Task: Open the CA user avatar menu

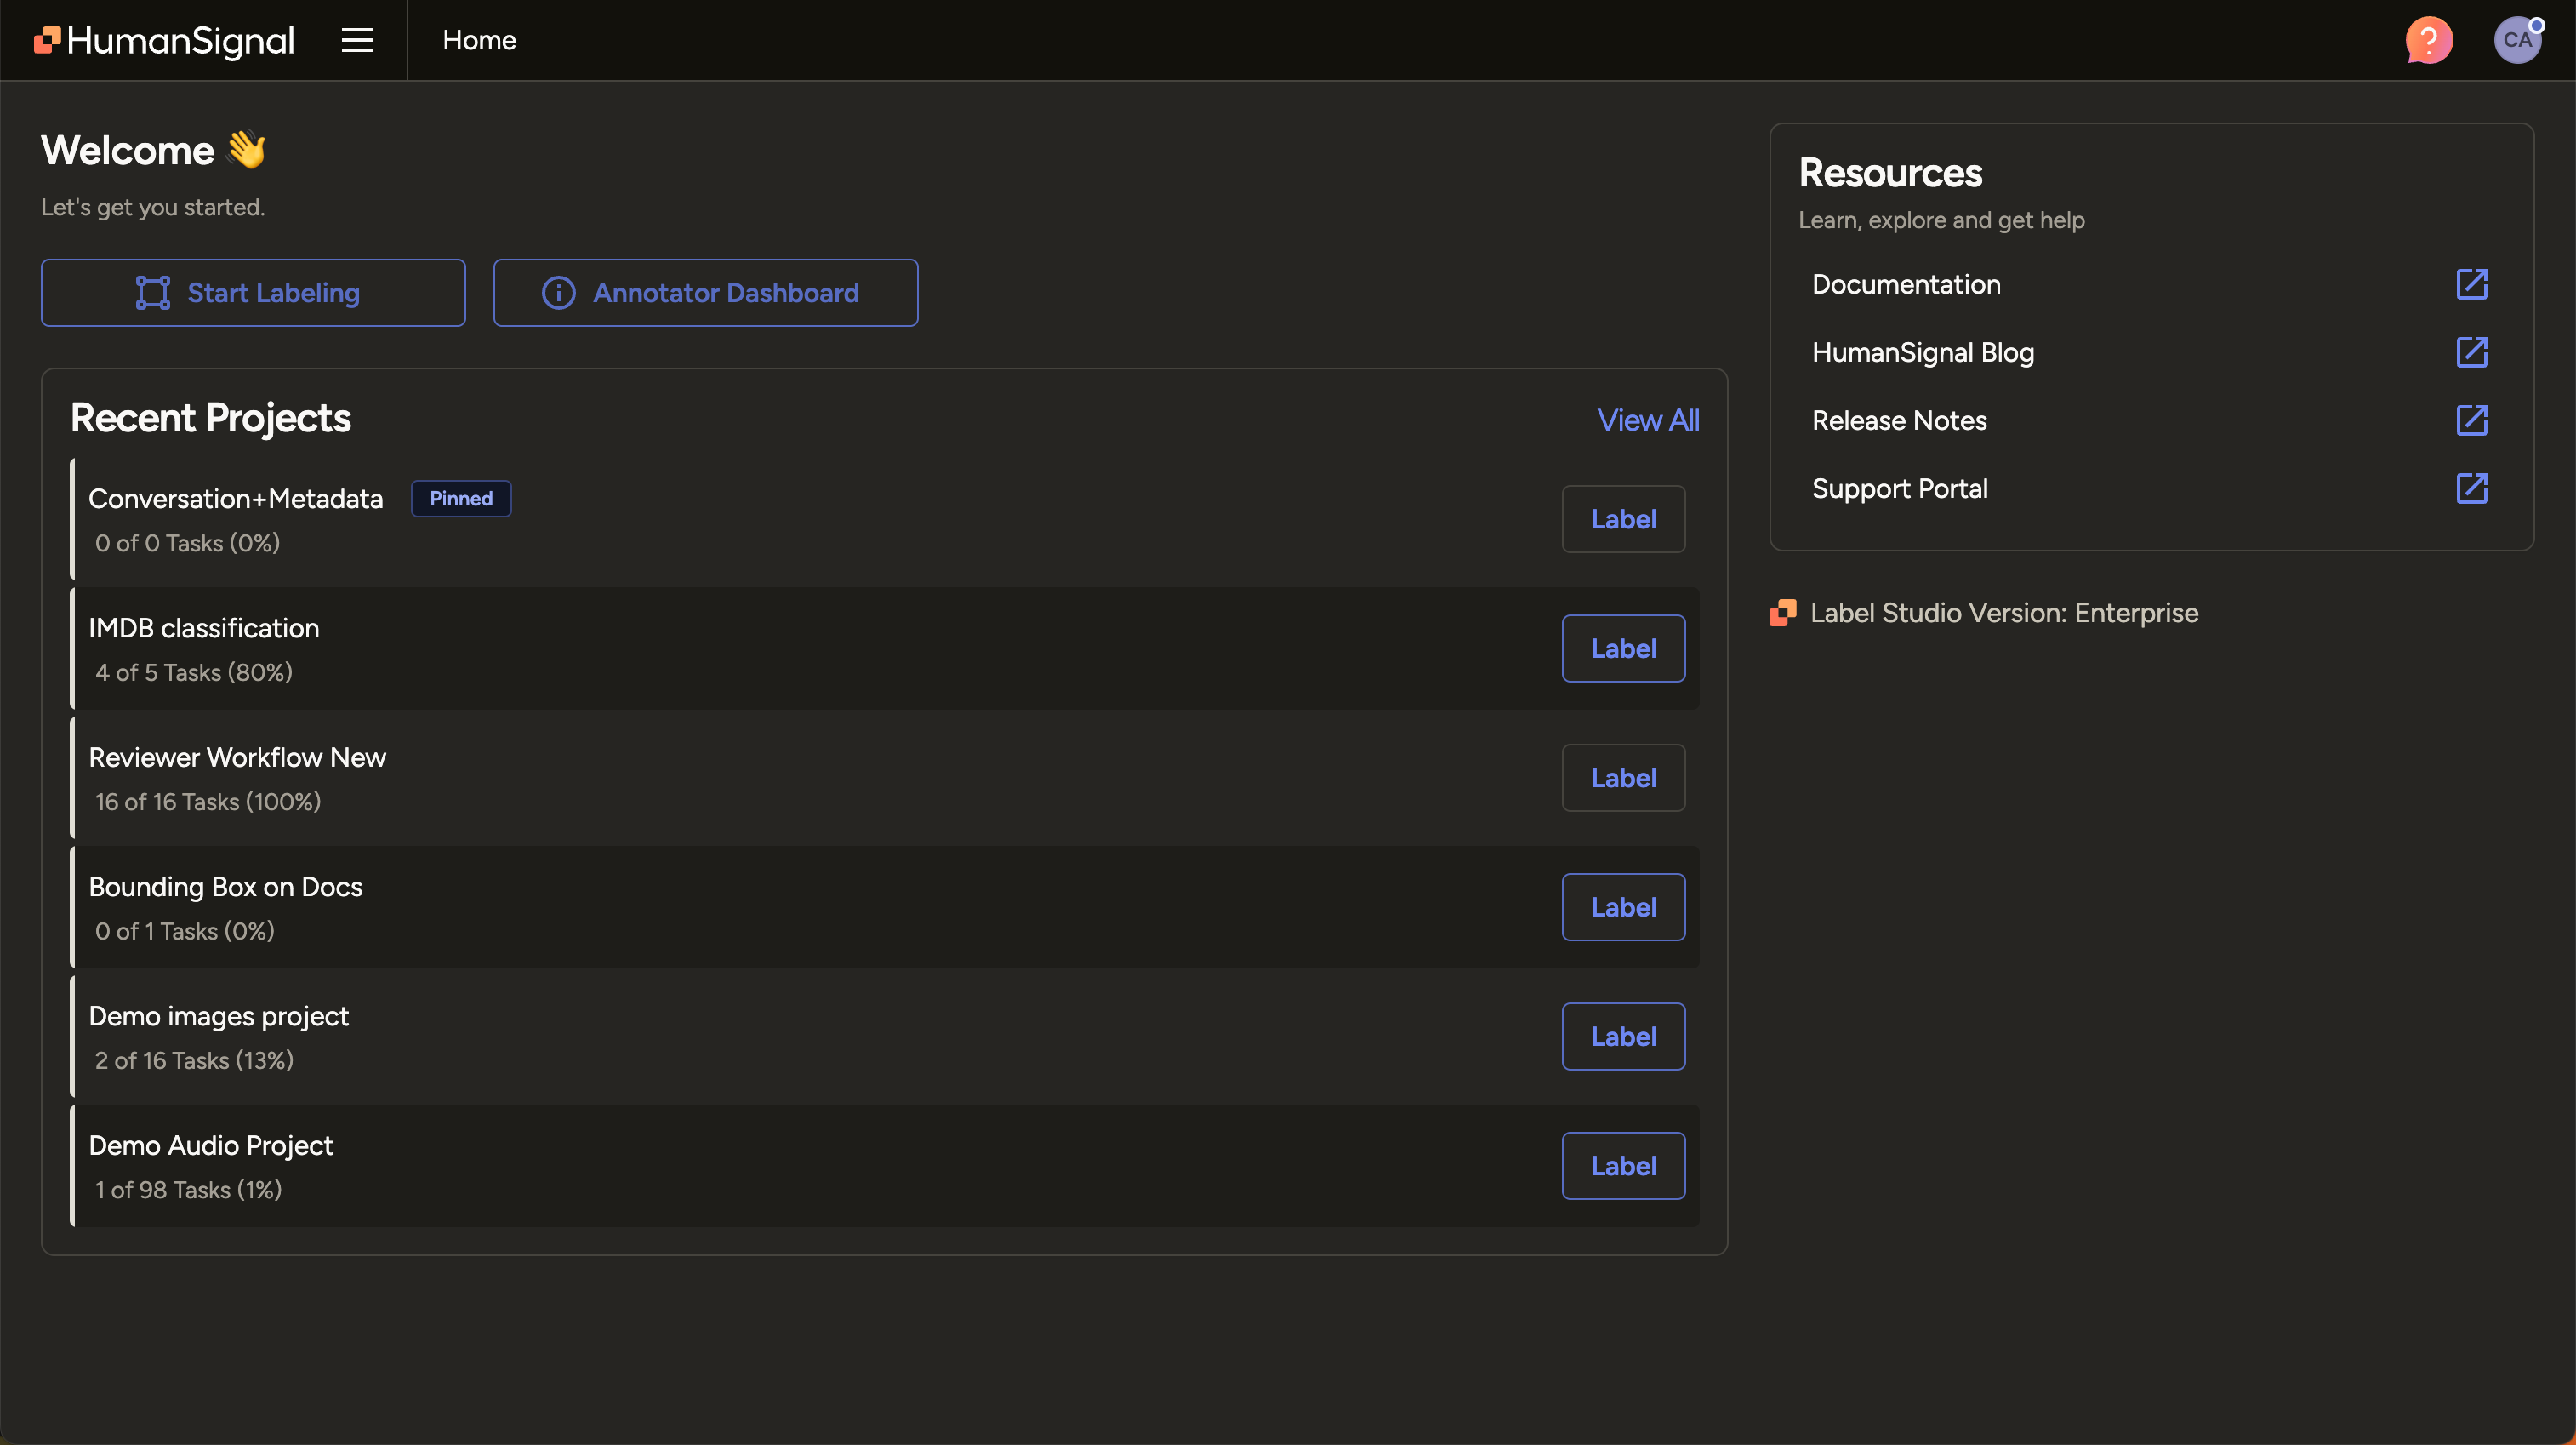Action: click(2519, 40)
